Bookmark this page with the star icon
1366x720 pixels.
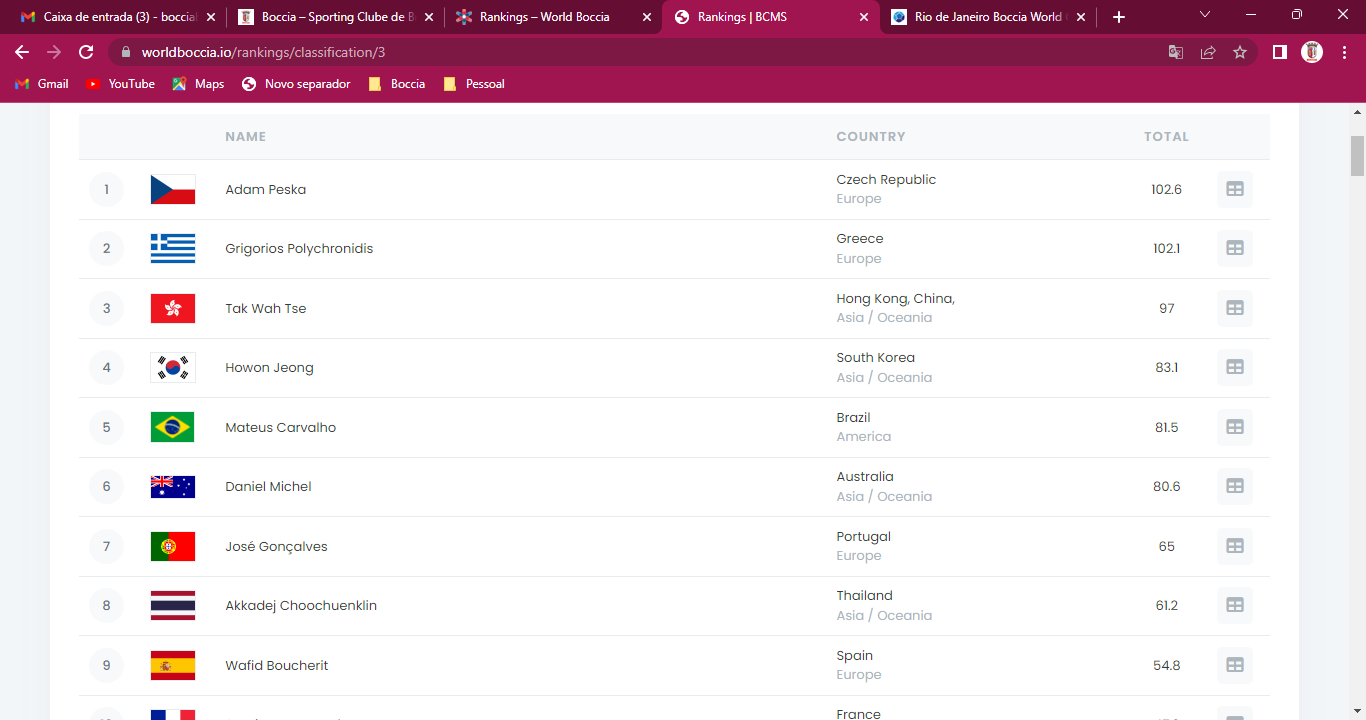coord(1240,52)
